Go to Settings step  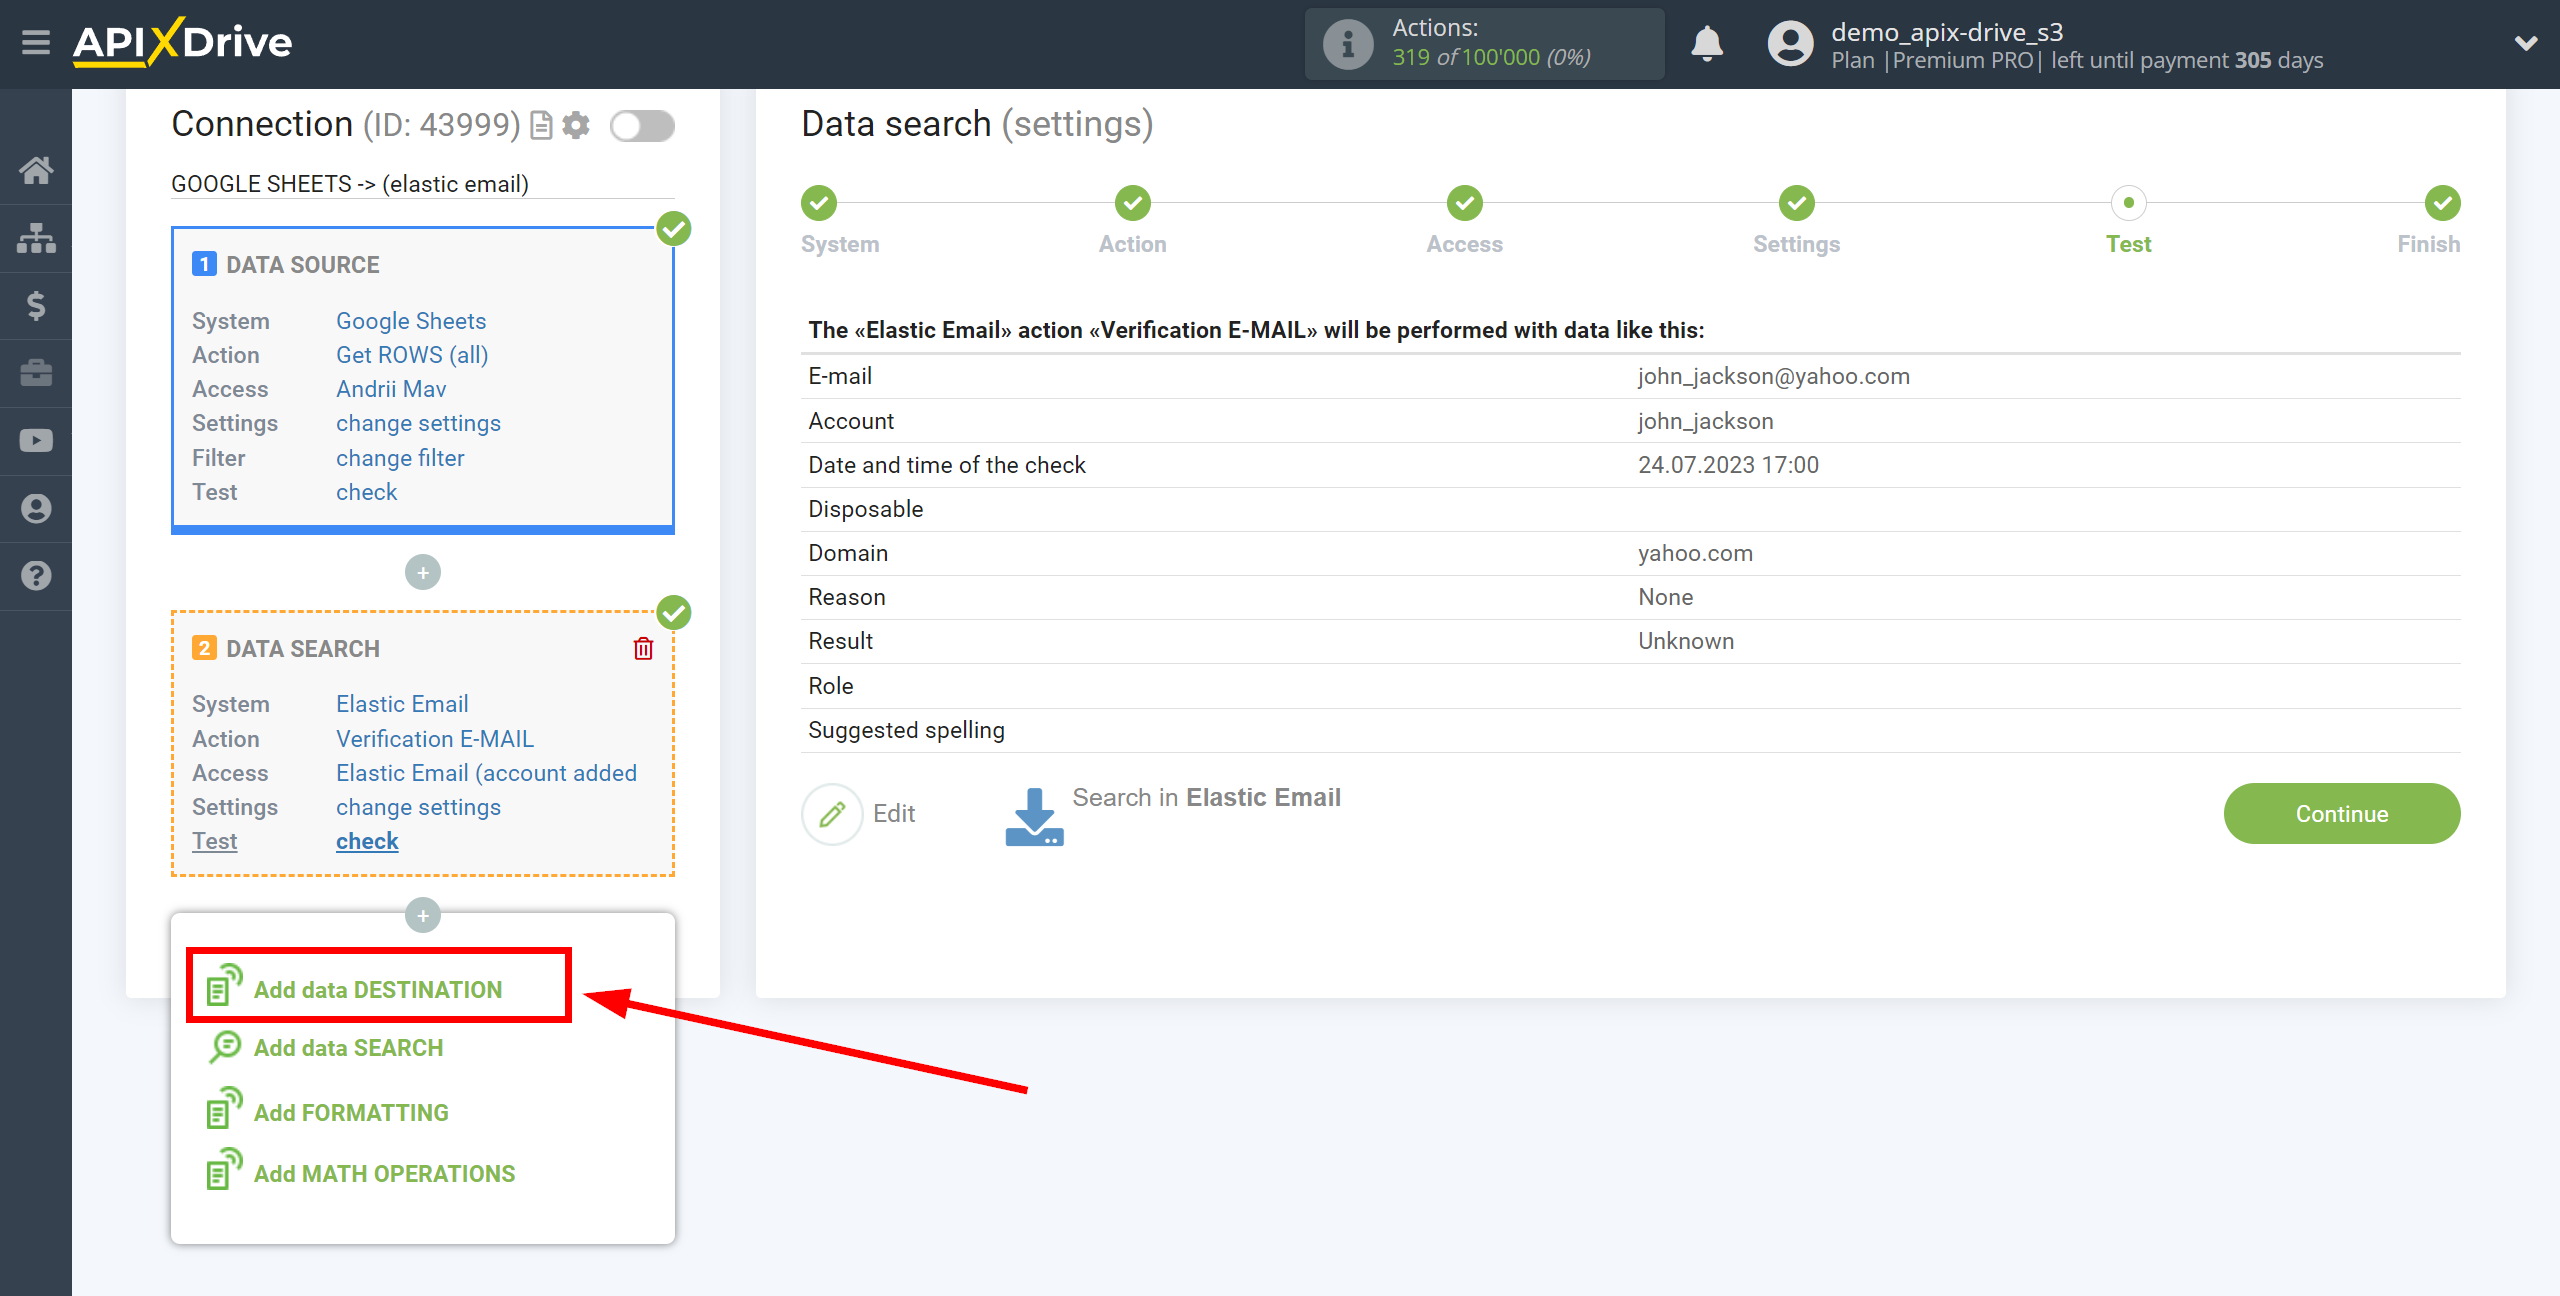(x=1797, y=203)
